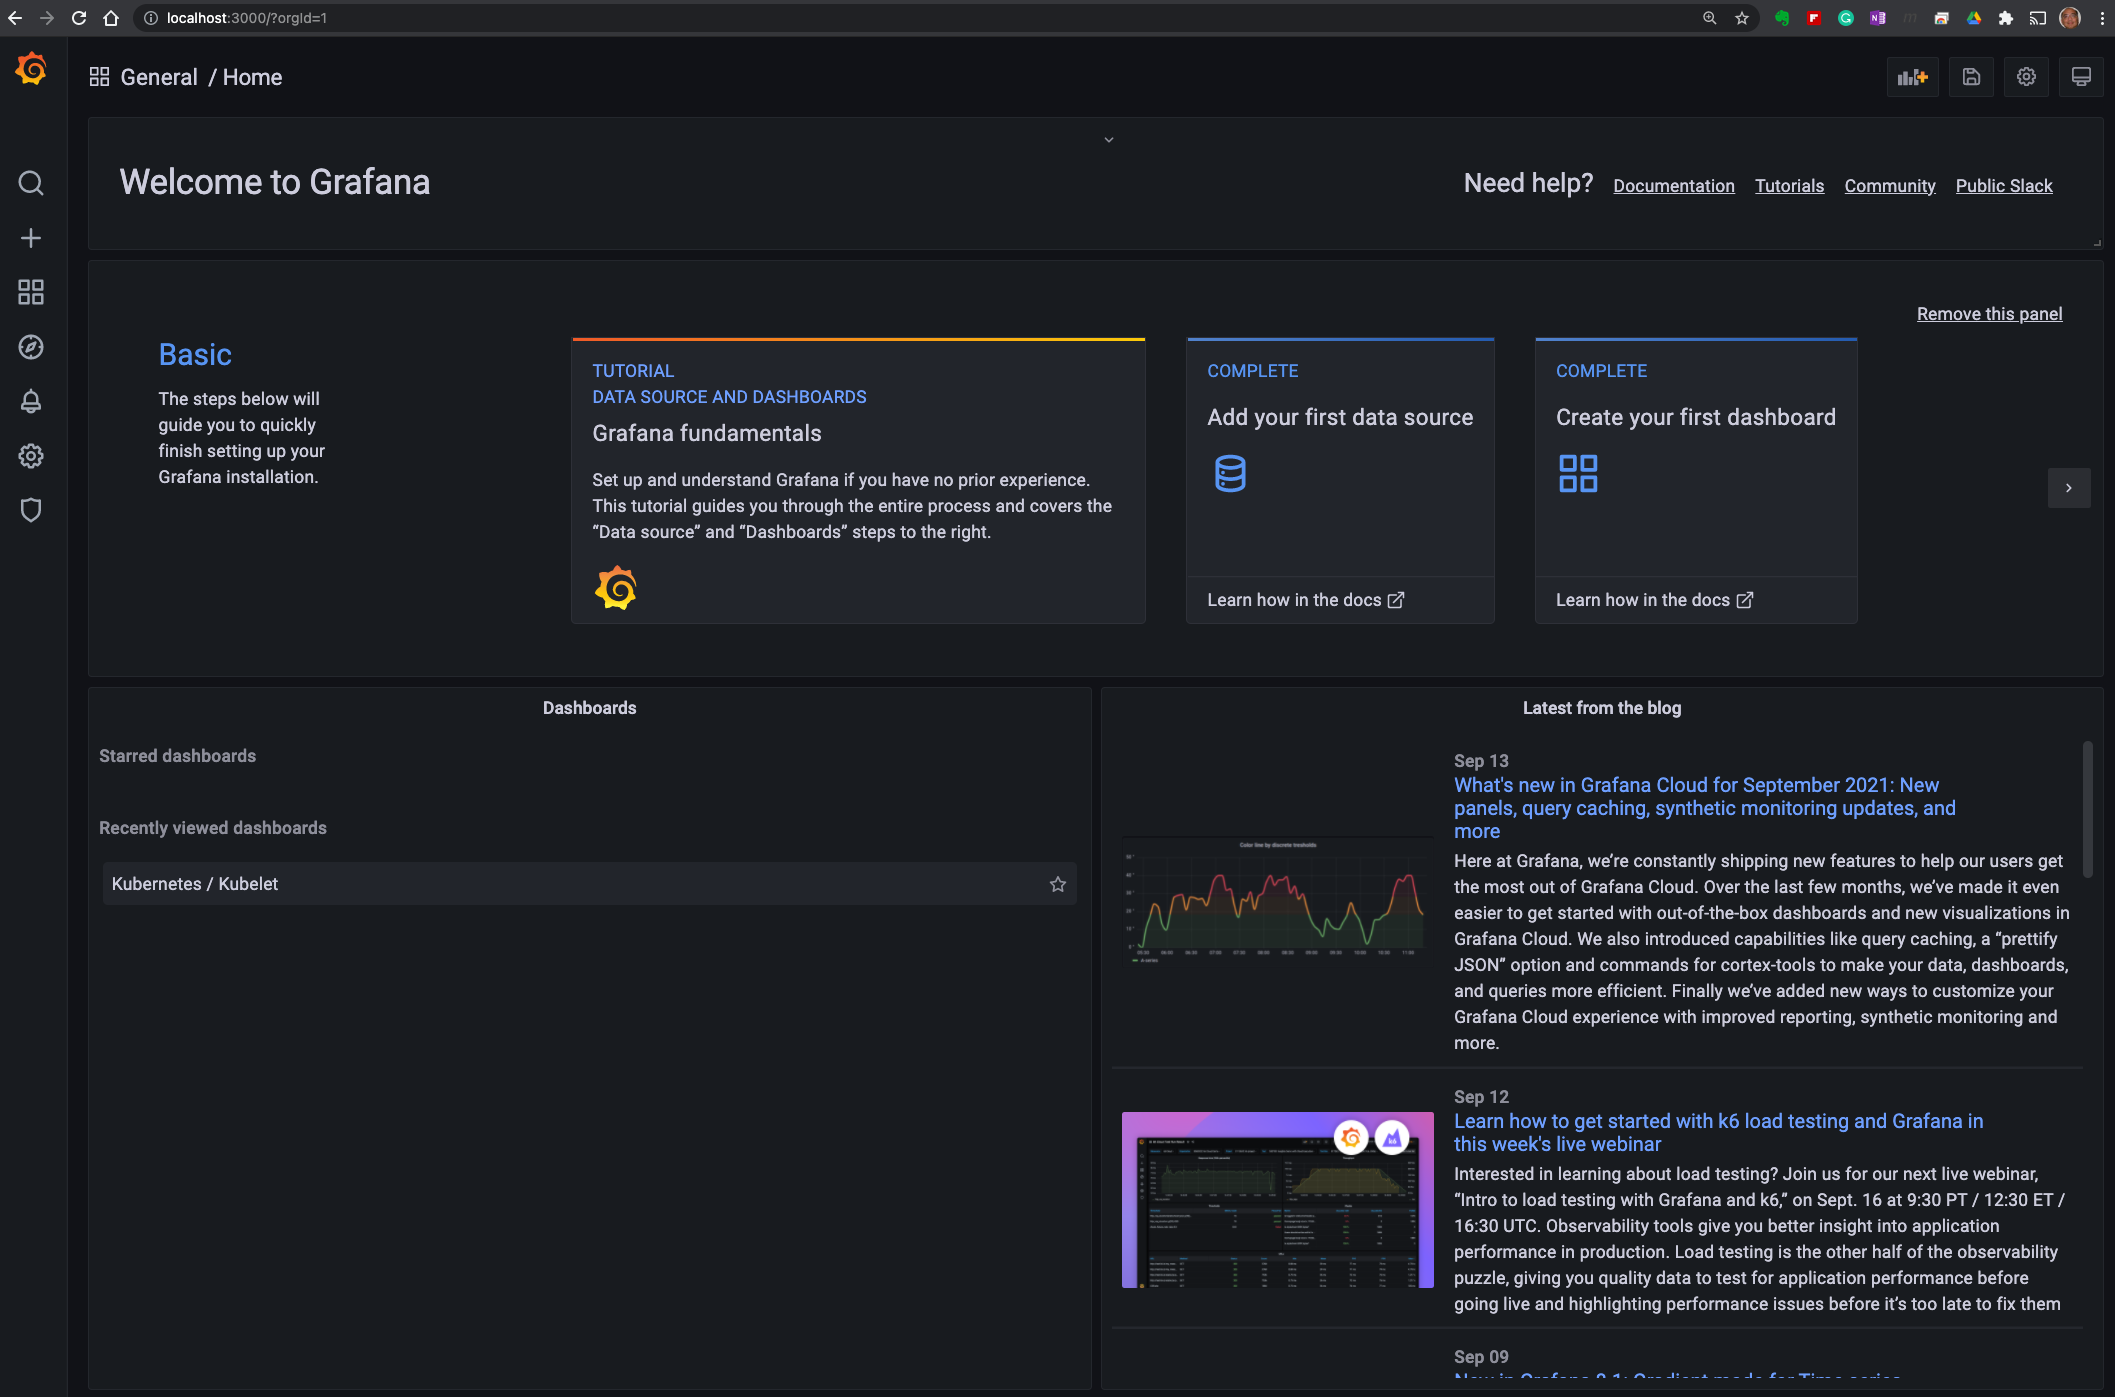Open the Explore compass icon
This screenshot has width=2115, height=1397.
pos(31,347)
